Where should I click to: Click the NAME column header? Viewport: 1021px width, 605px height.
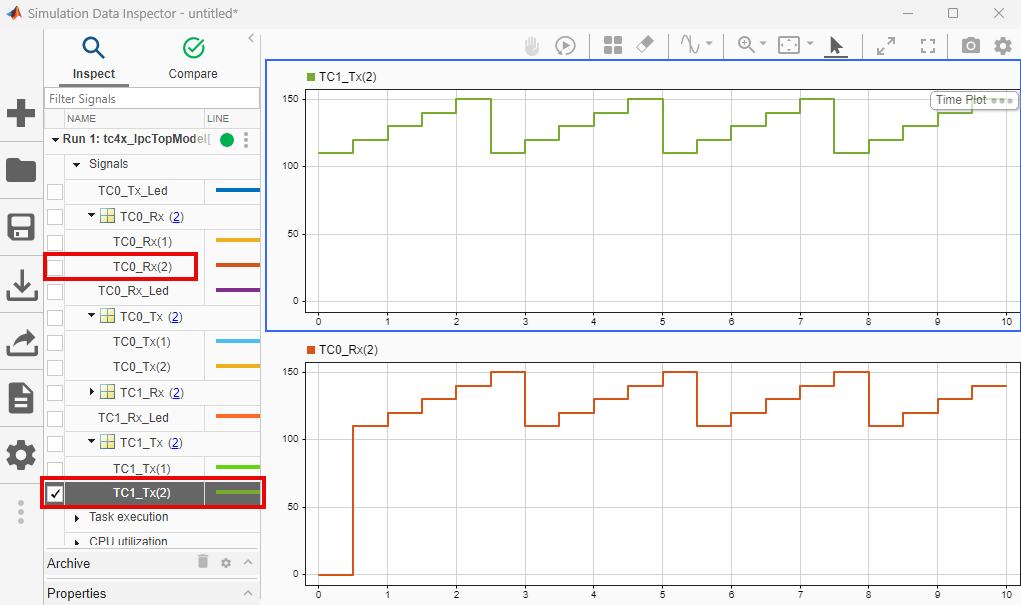coord(81,119)
